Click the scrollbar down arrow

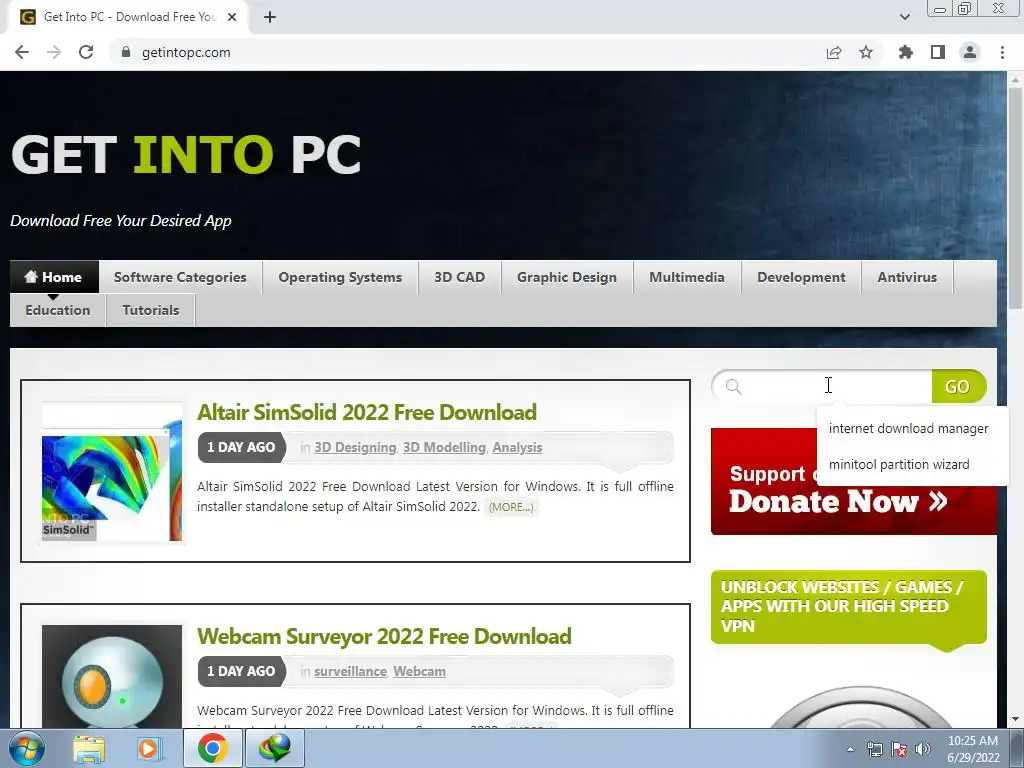[1015, 720]
